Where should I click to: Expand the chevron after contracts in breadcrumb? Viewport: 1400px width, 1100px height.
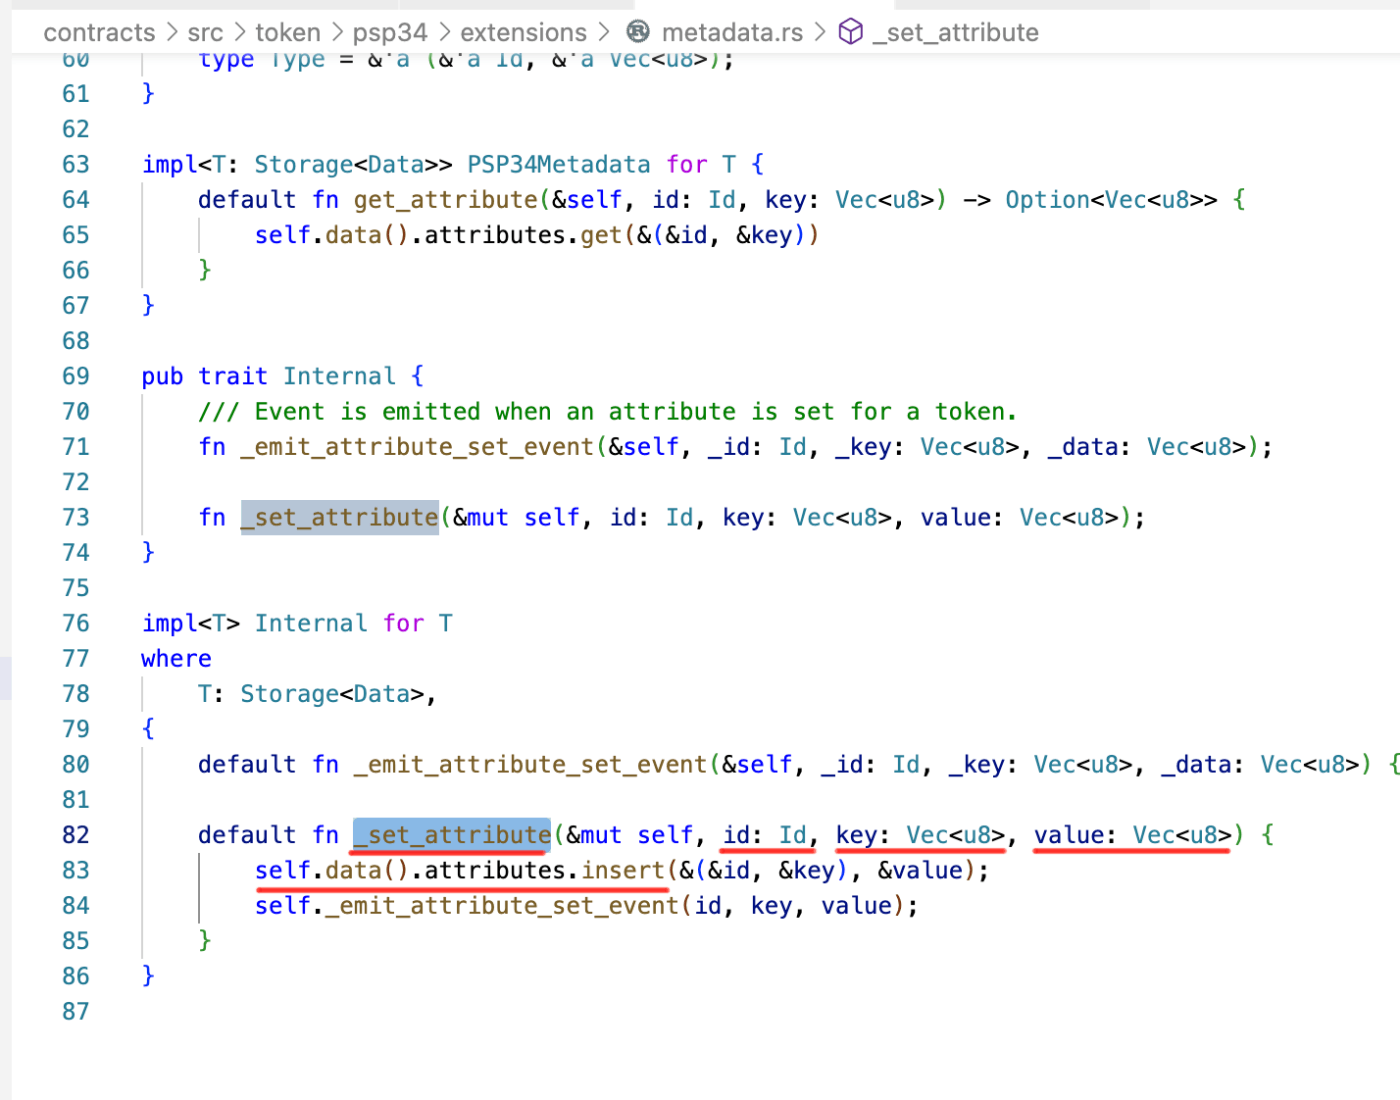[172, 33]
